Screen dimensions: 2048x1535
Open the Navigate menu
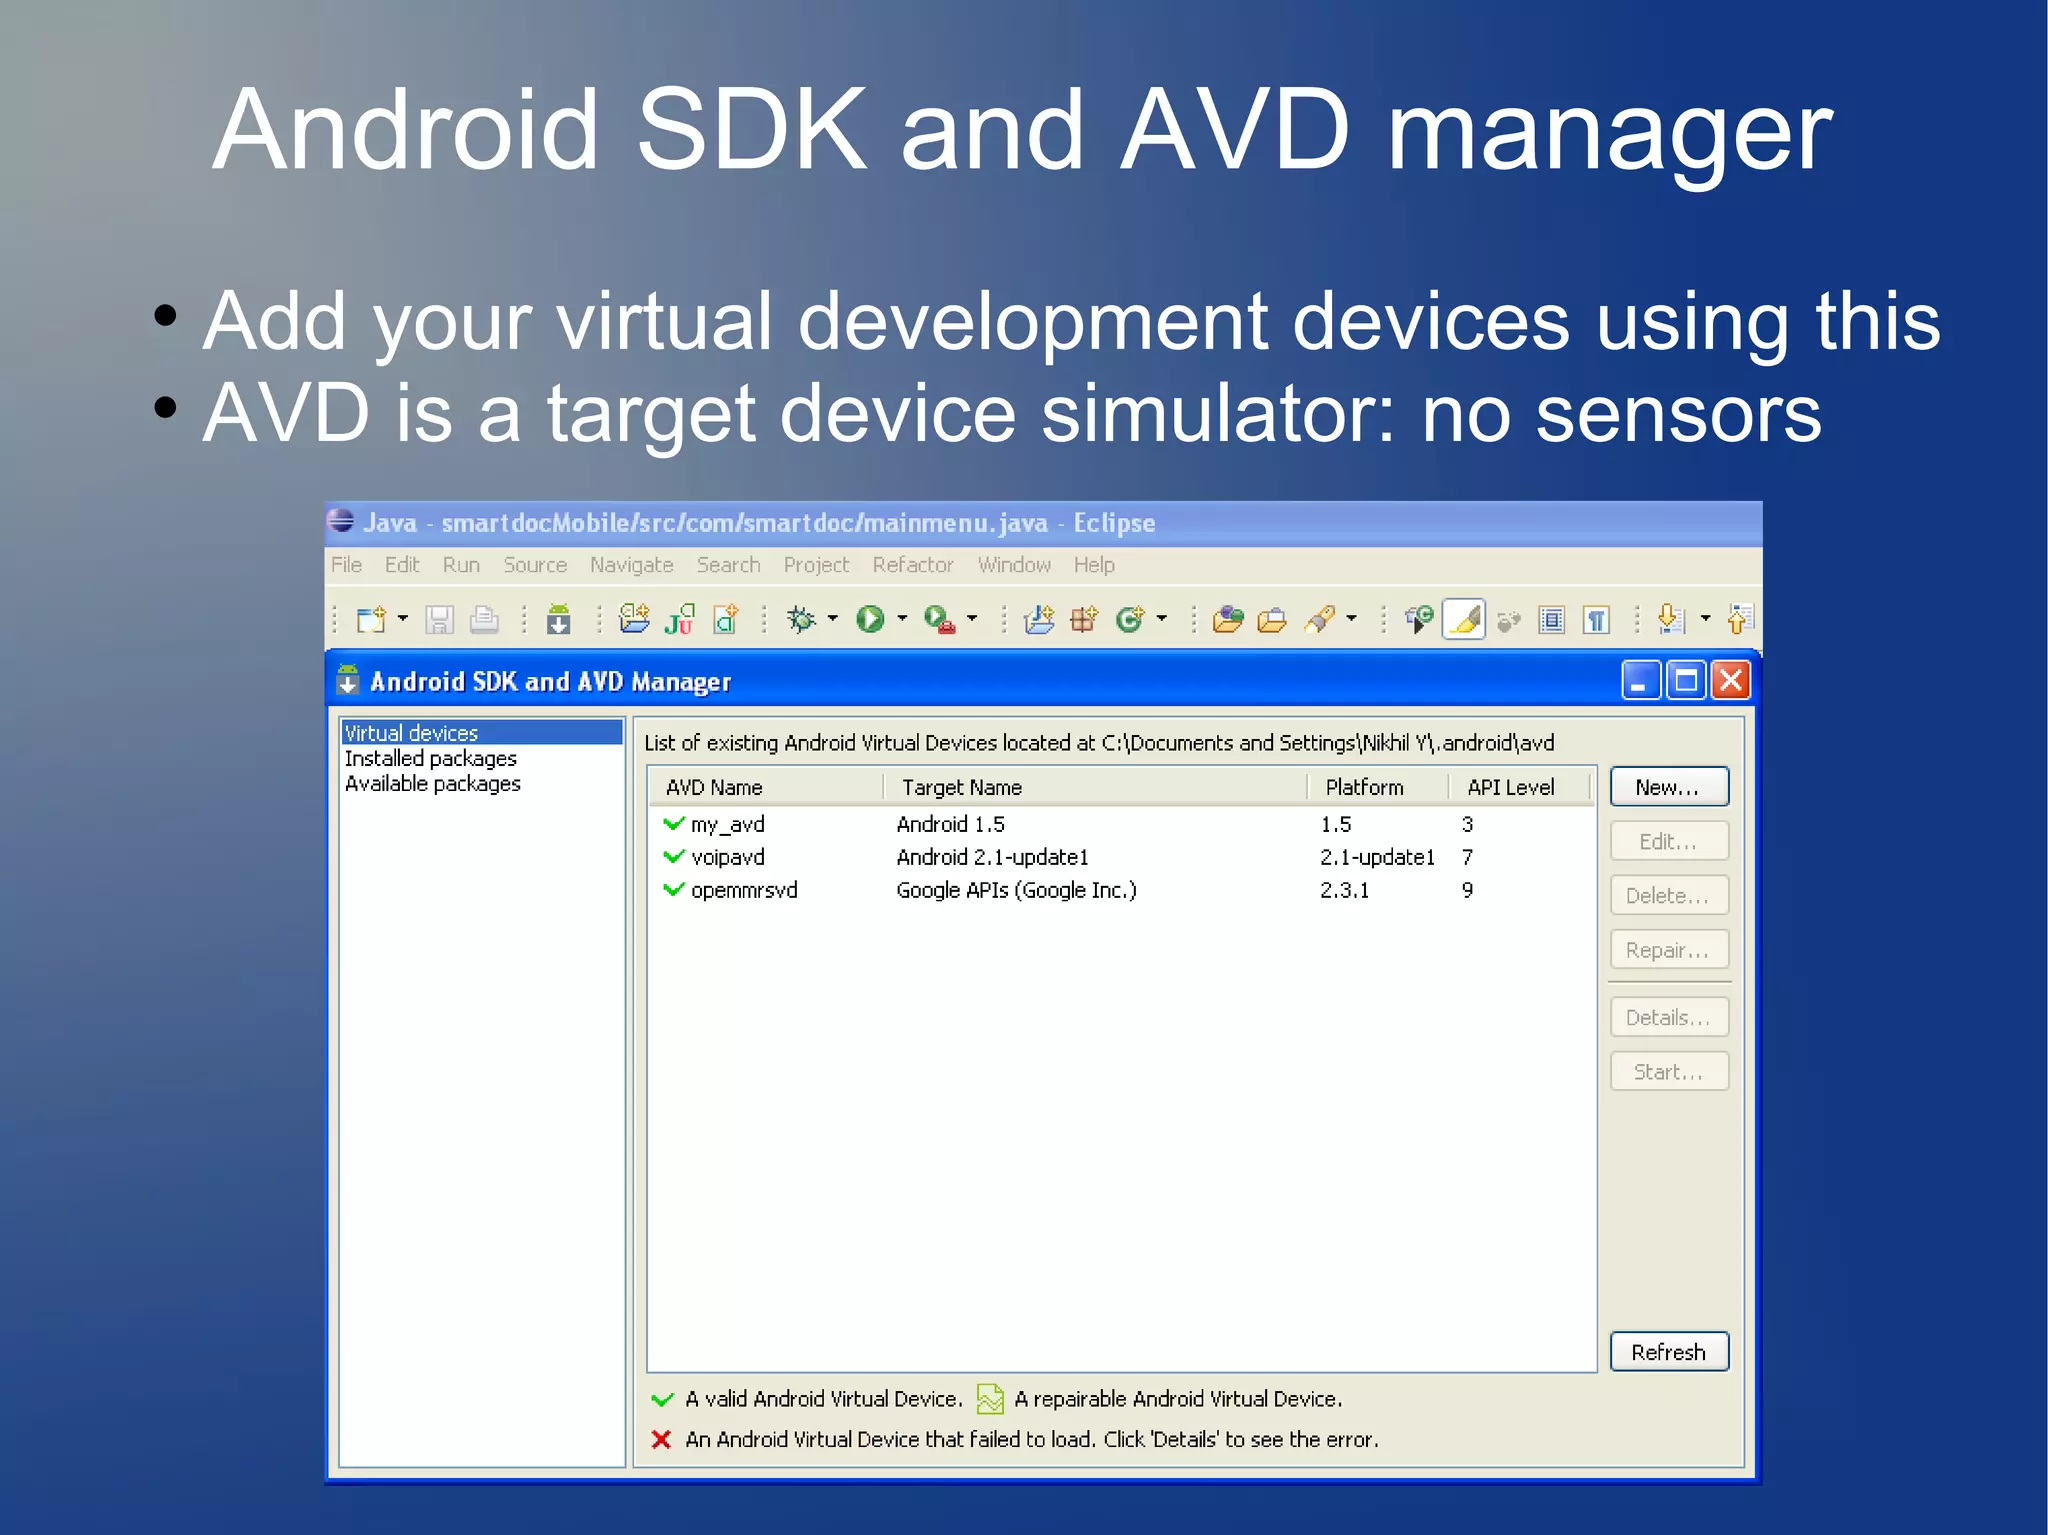click(631, 566)
